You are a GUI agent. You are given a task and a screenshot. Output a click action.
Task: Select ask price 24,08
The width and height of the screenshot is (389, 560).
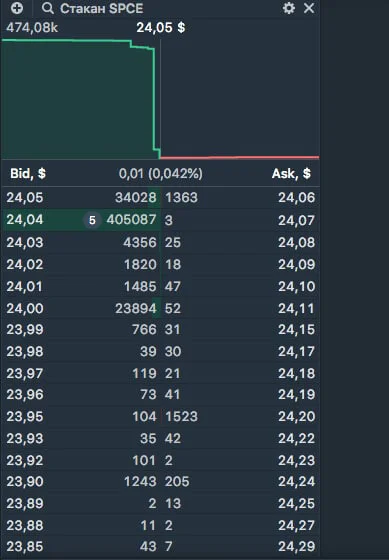pyautogui.click(x=296, y=242)
